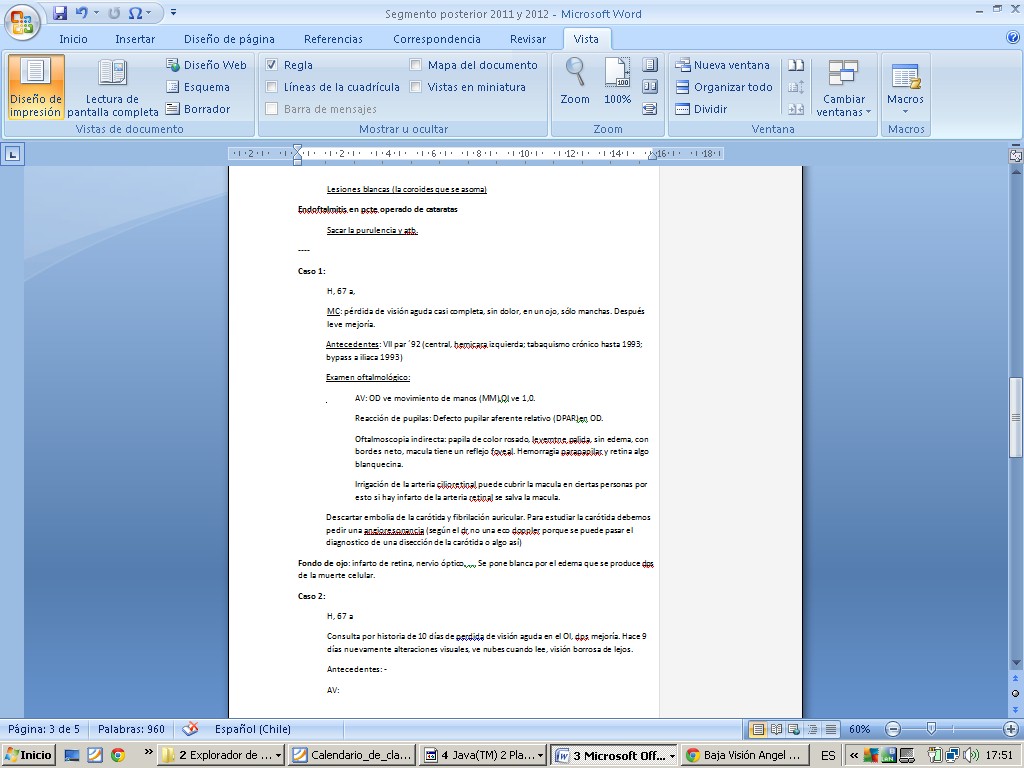Screen dimensions: 1024x768
Task: Uncheck the Regla checkbox
Action: [272, 65]
